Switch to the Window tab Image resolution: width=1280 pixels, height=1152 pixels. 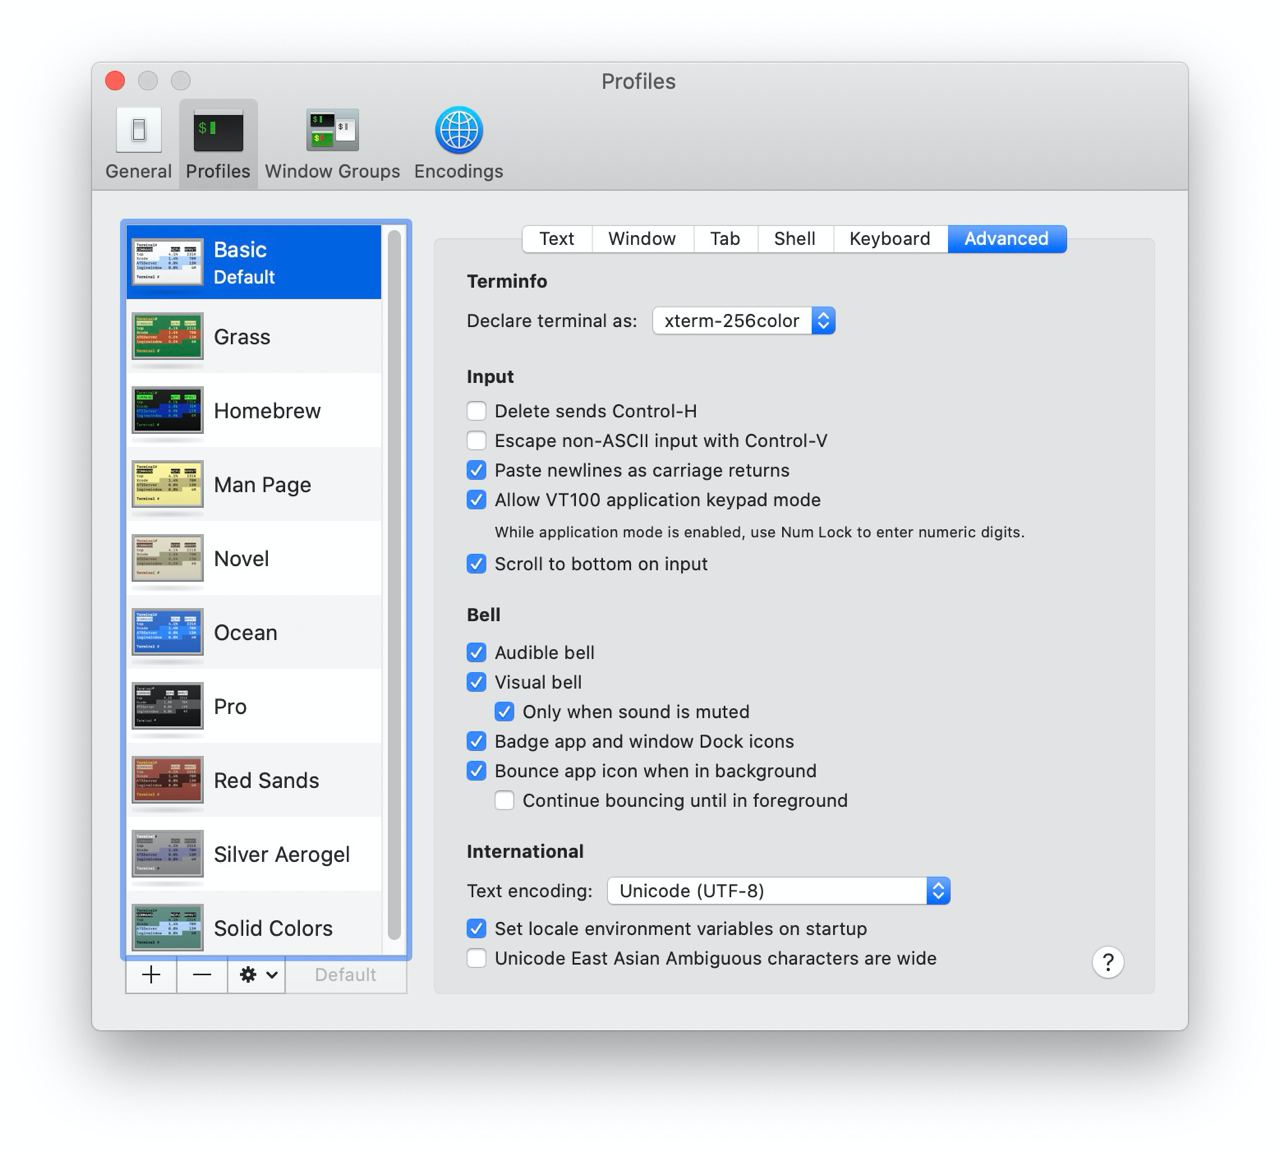(642, 239)
